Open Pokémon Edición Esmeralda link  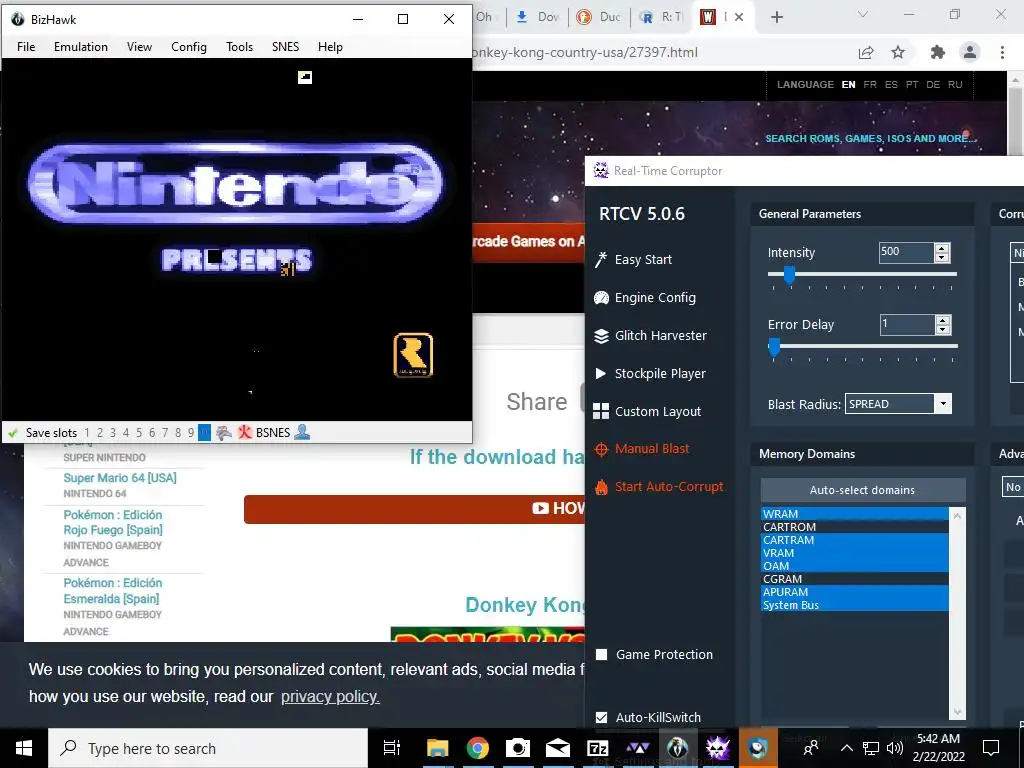[x=113, y=590]
